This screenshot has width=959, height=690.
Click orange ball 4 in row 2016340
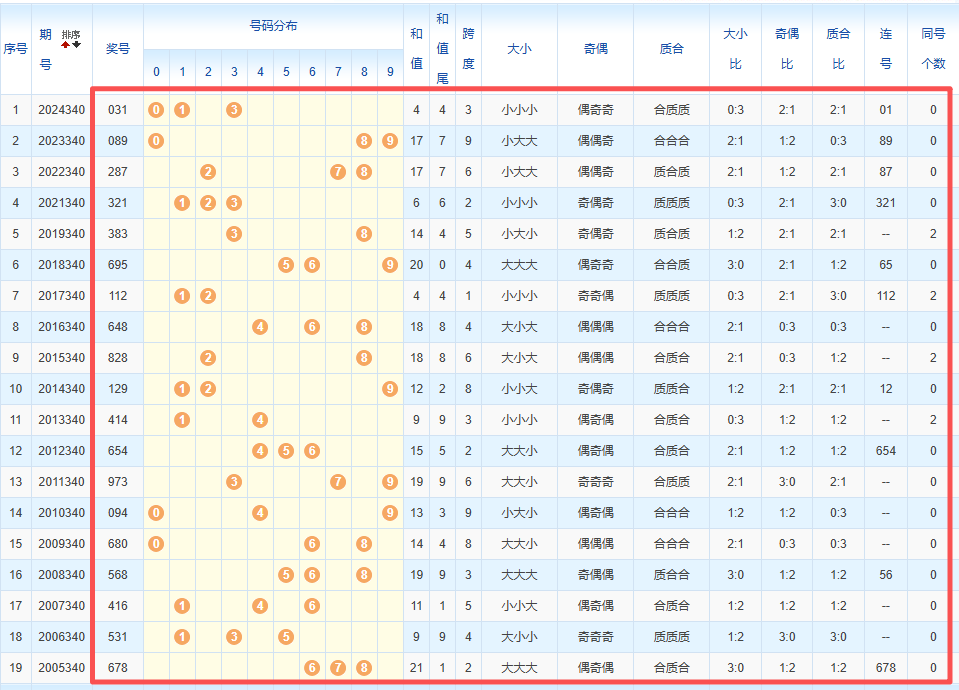click(260, 327)
